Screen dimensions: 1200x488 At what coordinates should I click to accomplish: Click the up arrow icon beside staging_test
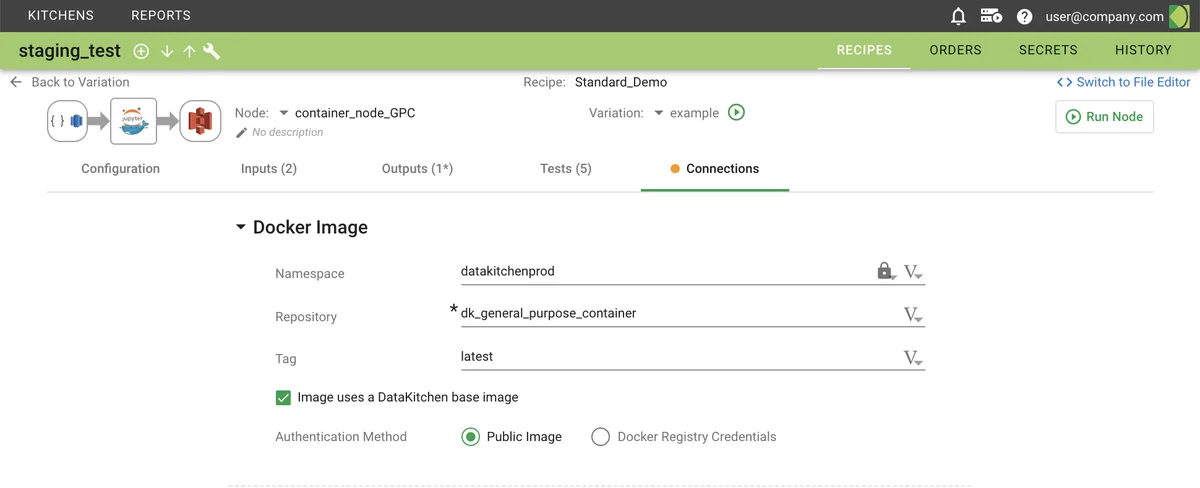(189, 51)
